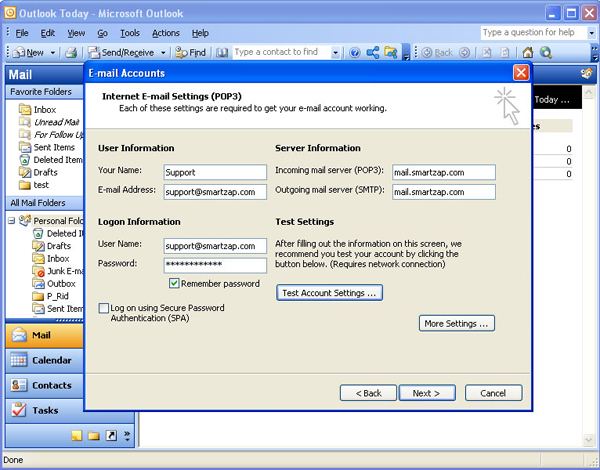
Task: Open Junk E-mail folder in tree
Action: pyautogui.click(x=58, y=271)
